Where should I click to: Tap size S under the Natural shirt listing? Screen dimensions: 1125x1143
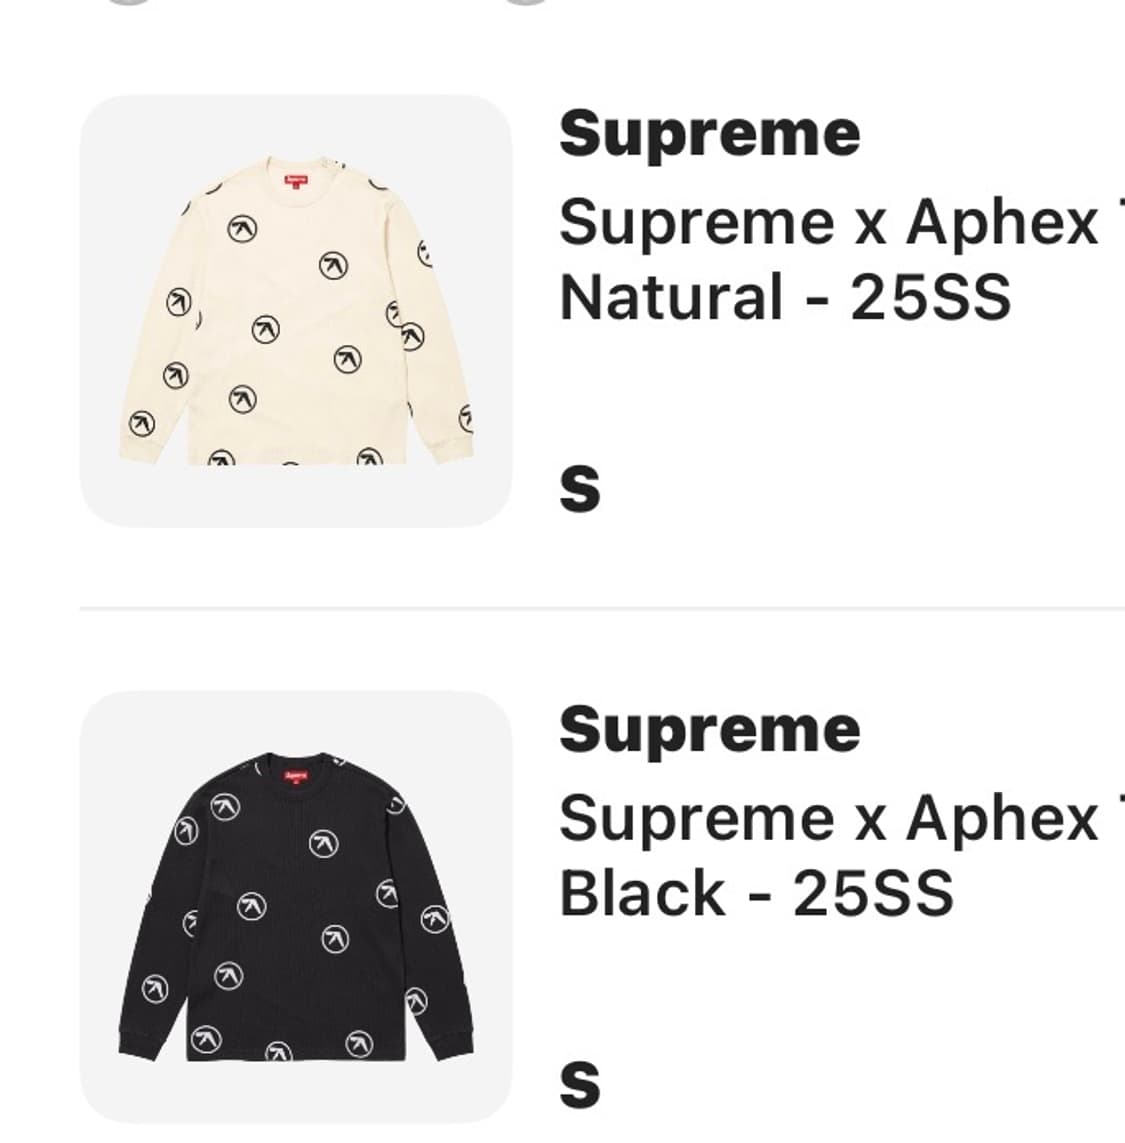coord(580,488)
